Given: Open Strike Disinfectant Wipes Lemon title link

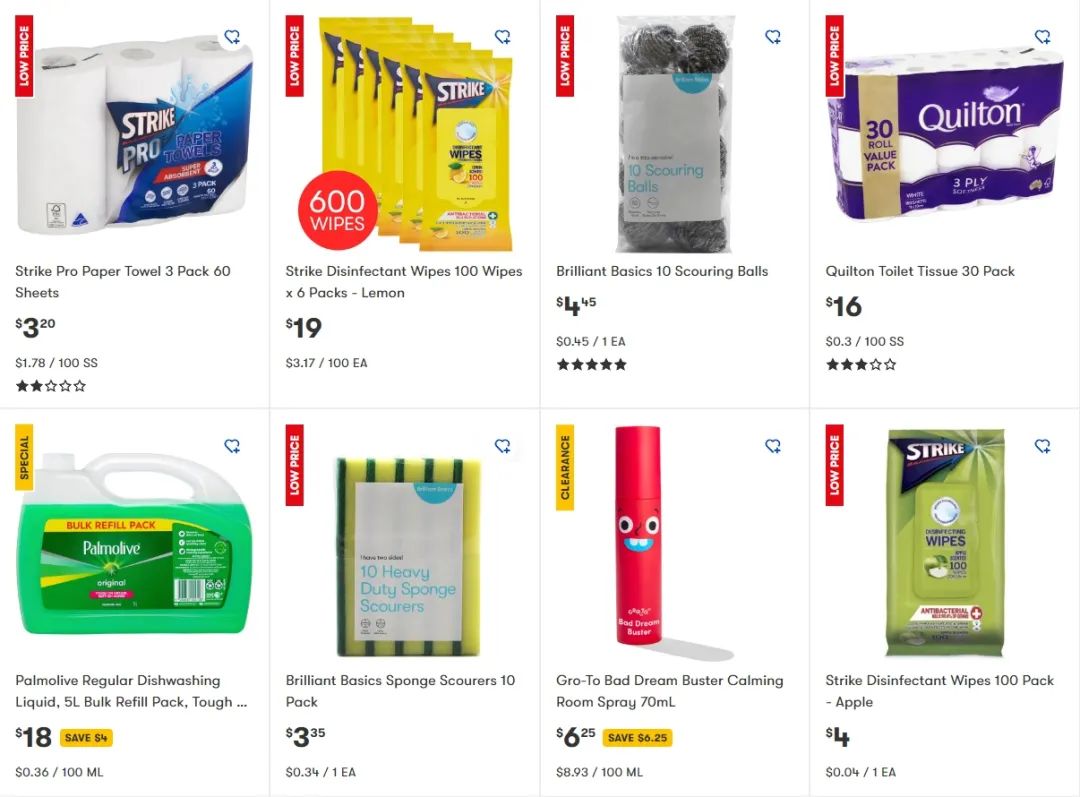Looking at the screenshot, I should click(x=404, y=282).
